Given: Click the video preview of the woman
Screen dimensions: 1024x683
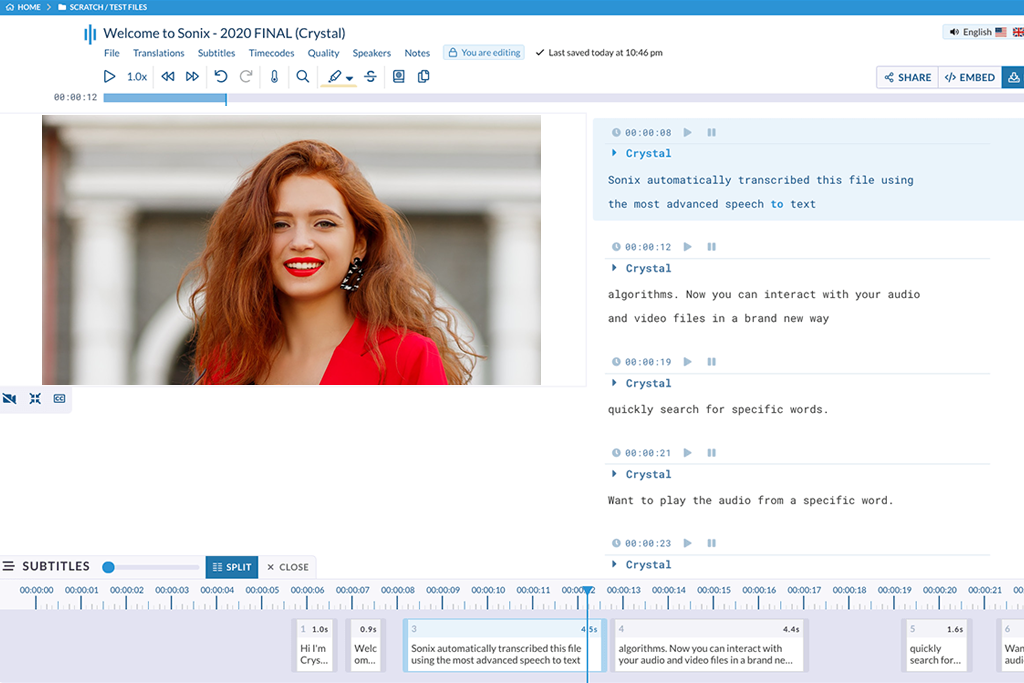Looking at the screenshot, I should (291, 250).
